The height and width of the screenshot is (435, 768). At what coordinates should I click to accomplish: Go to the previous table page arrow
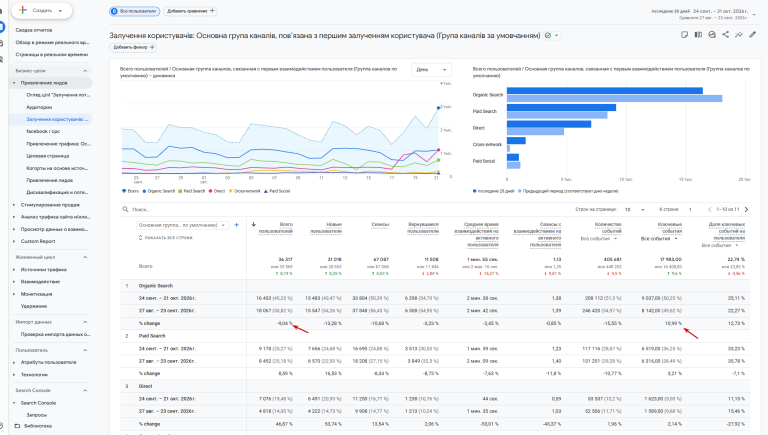point(710,209)
